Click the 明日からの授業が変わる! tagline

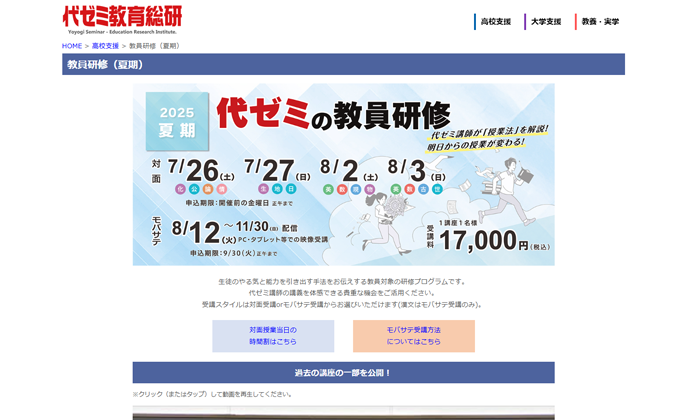pyautogui.click(x=476, y=145)
